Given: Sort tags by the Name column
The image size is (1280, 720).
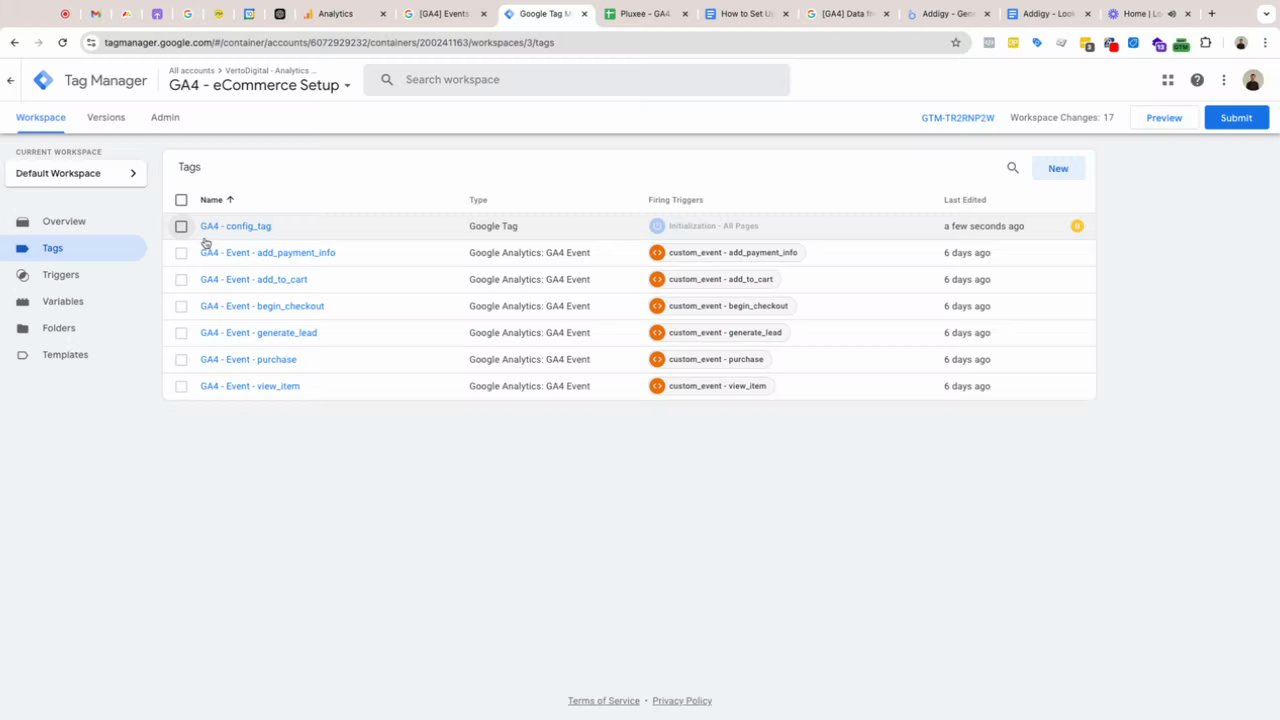Looking at the screenshot, I should [216, 200].
